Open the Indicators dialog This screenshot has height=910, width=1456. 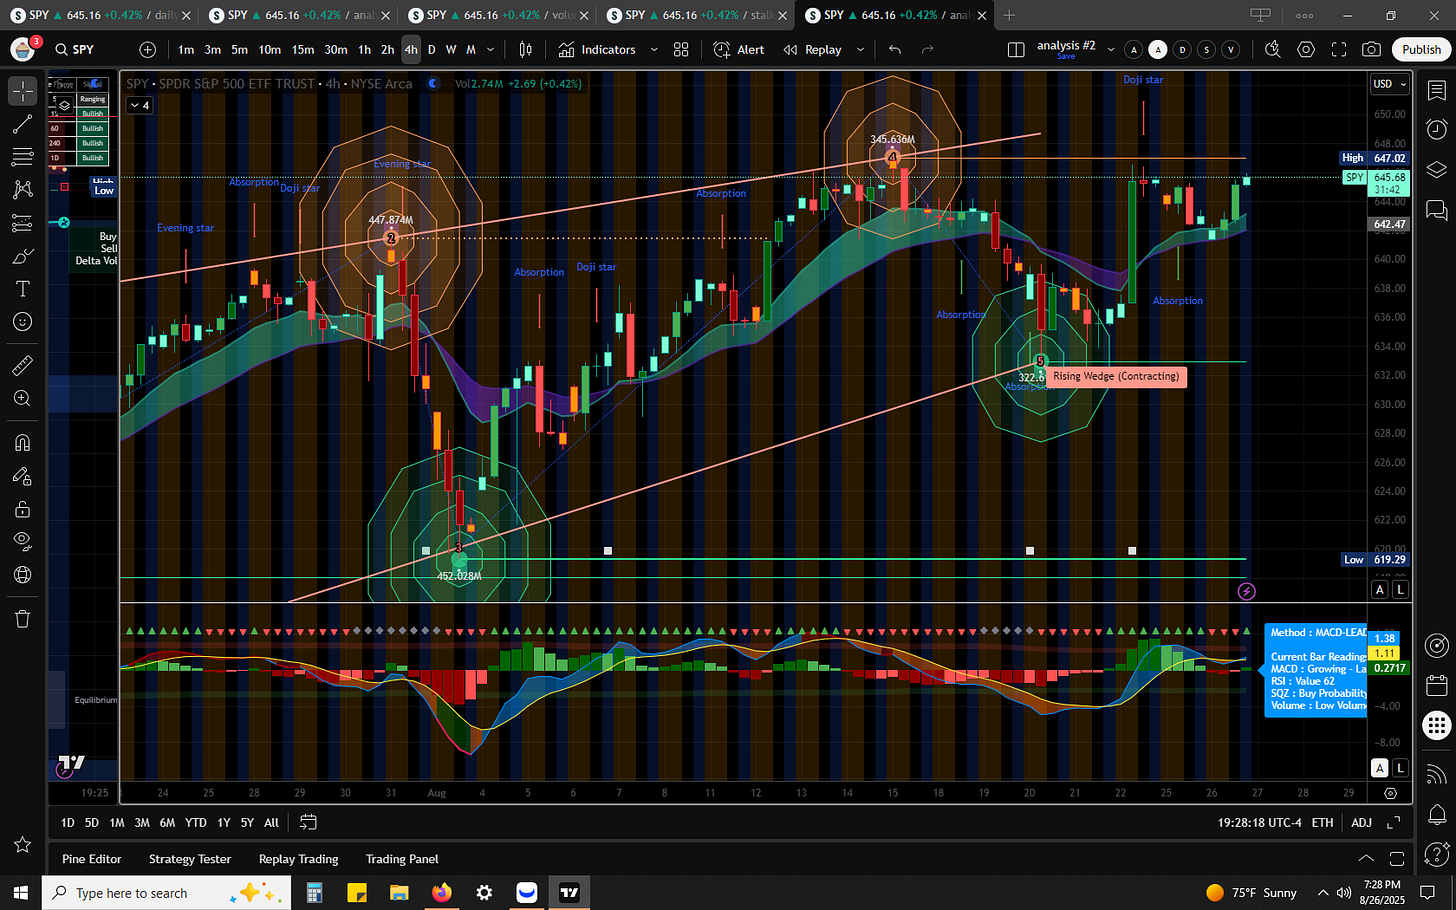(x=597, y=50)
